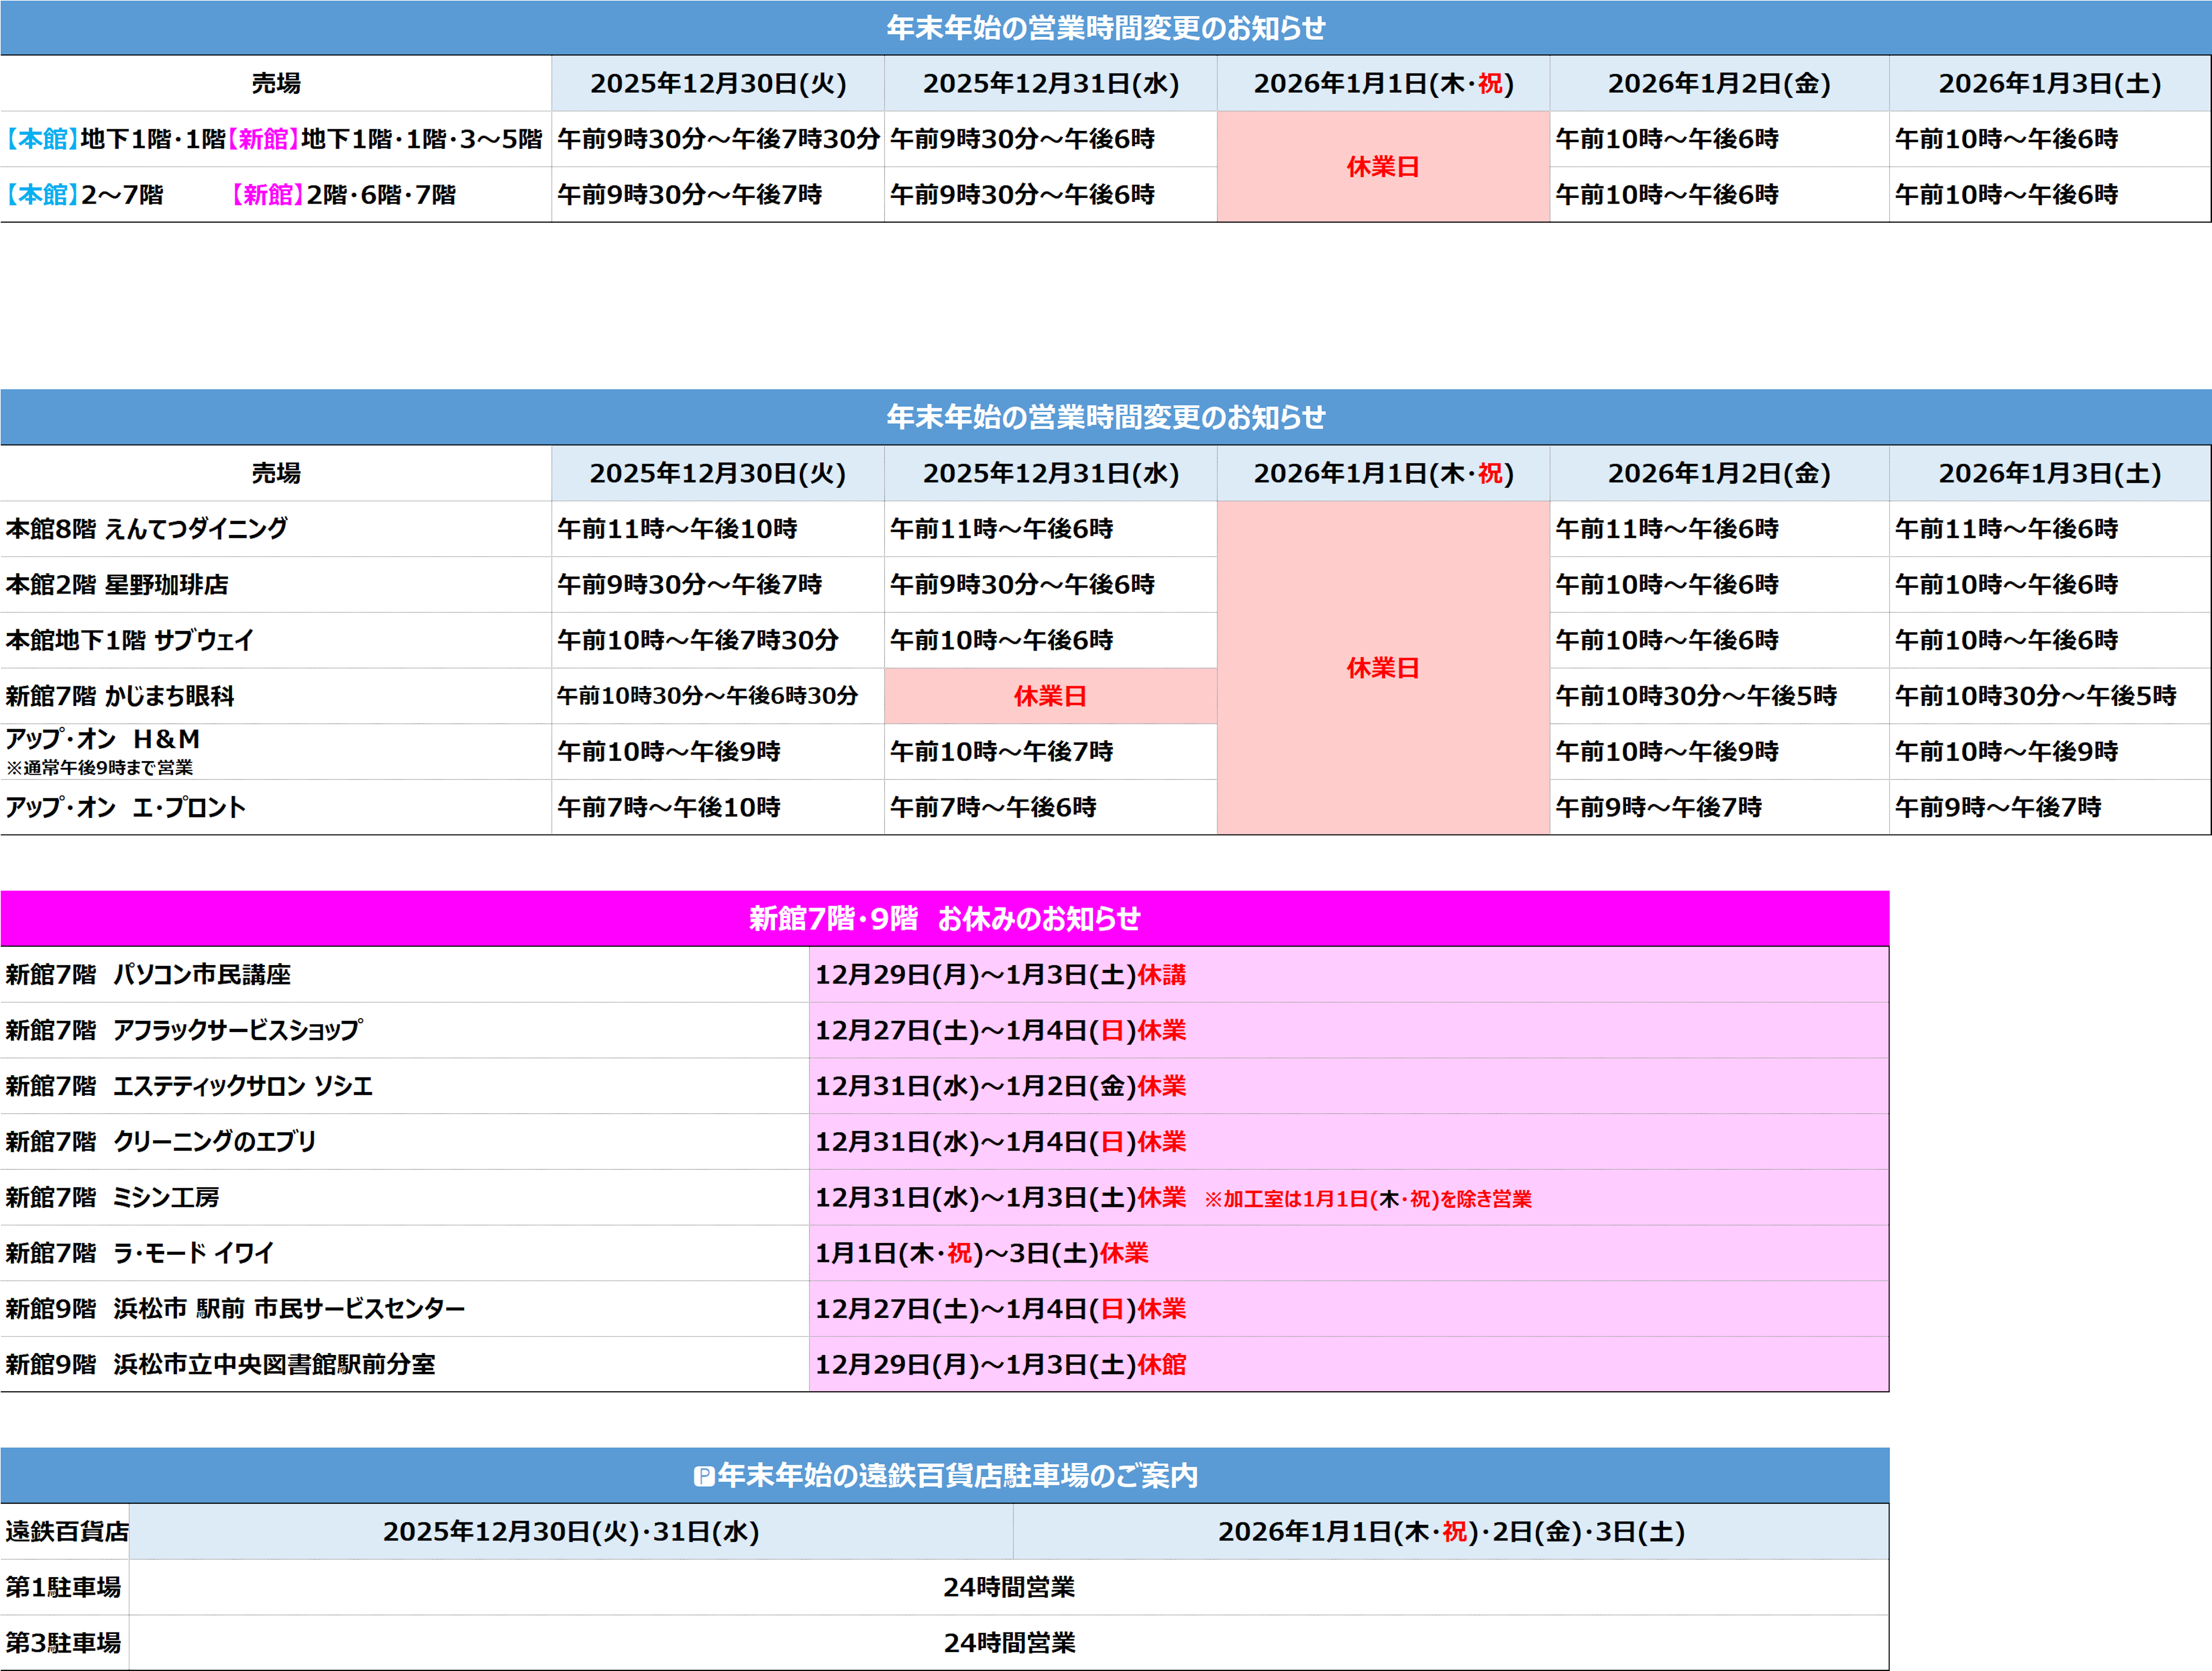This screenshot has height=1671, width=2212.
Task: Click the magenta 新館7階・9階 お休みのお知らせ banner
Action: tap(944, 918)
